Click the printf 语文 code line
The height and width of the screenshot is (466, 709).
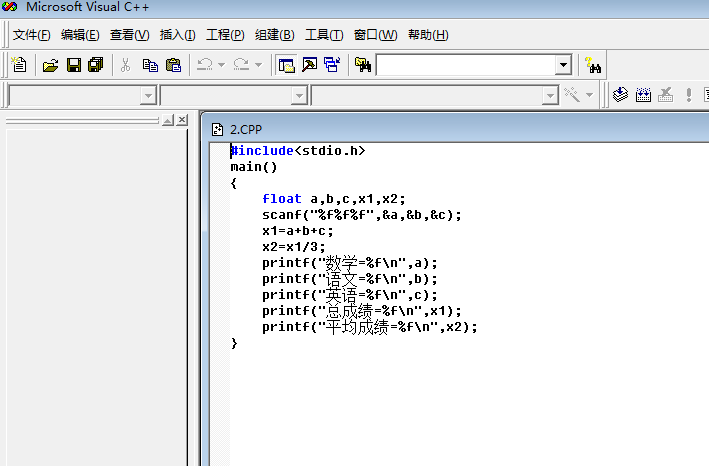pos(350,279)
